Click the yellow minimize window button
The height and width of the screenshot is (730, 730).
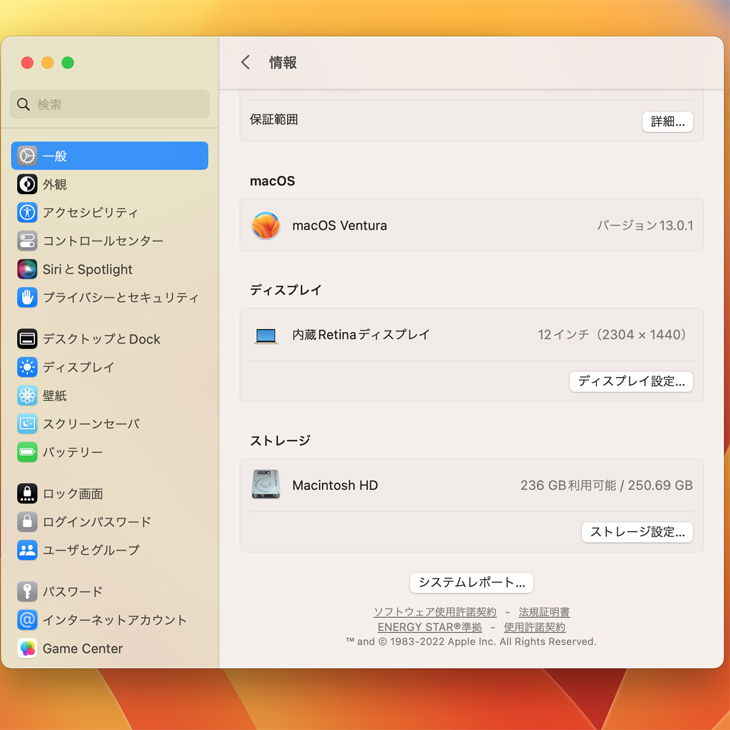click(x=47, y=62)
